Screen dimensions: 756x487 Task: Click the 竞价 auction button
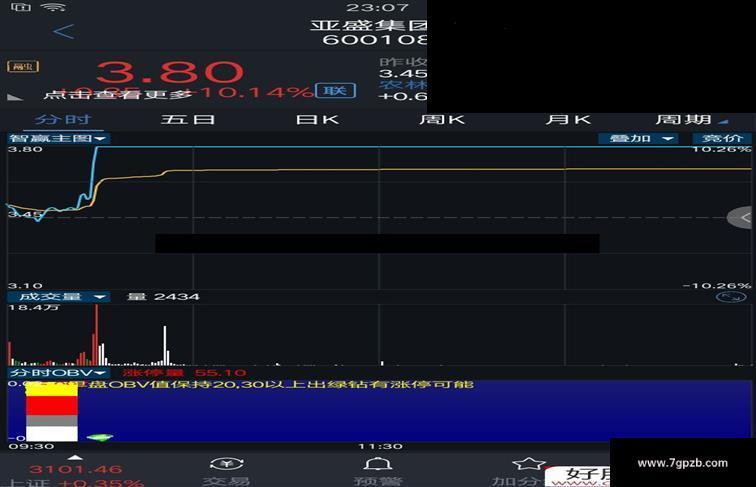click(721, 138)
